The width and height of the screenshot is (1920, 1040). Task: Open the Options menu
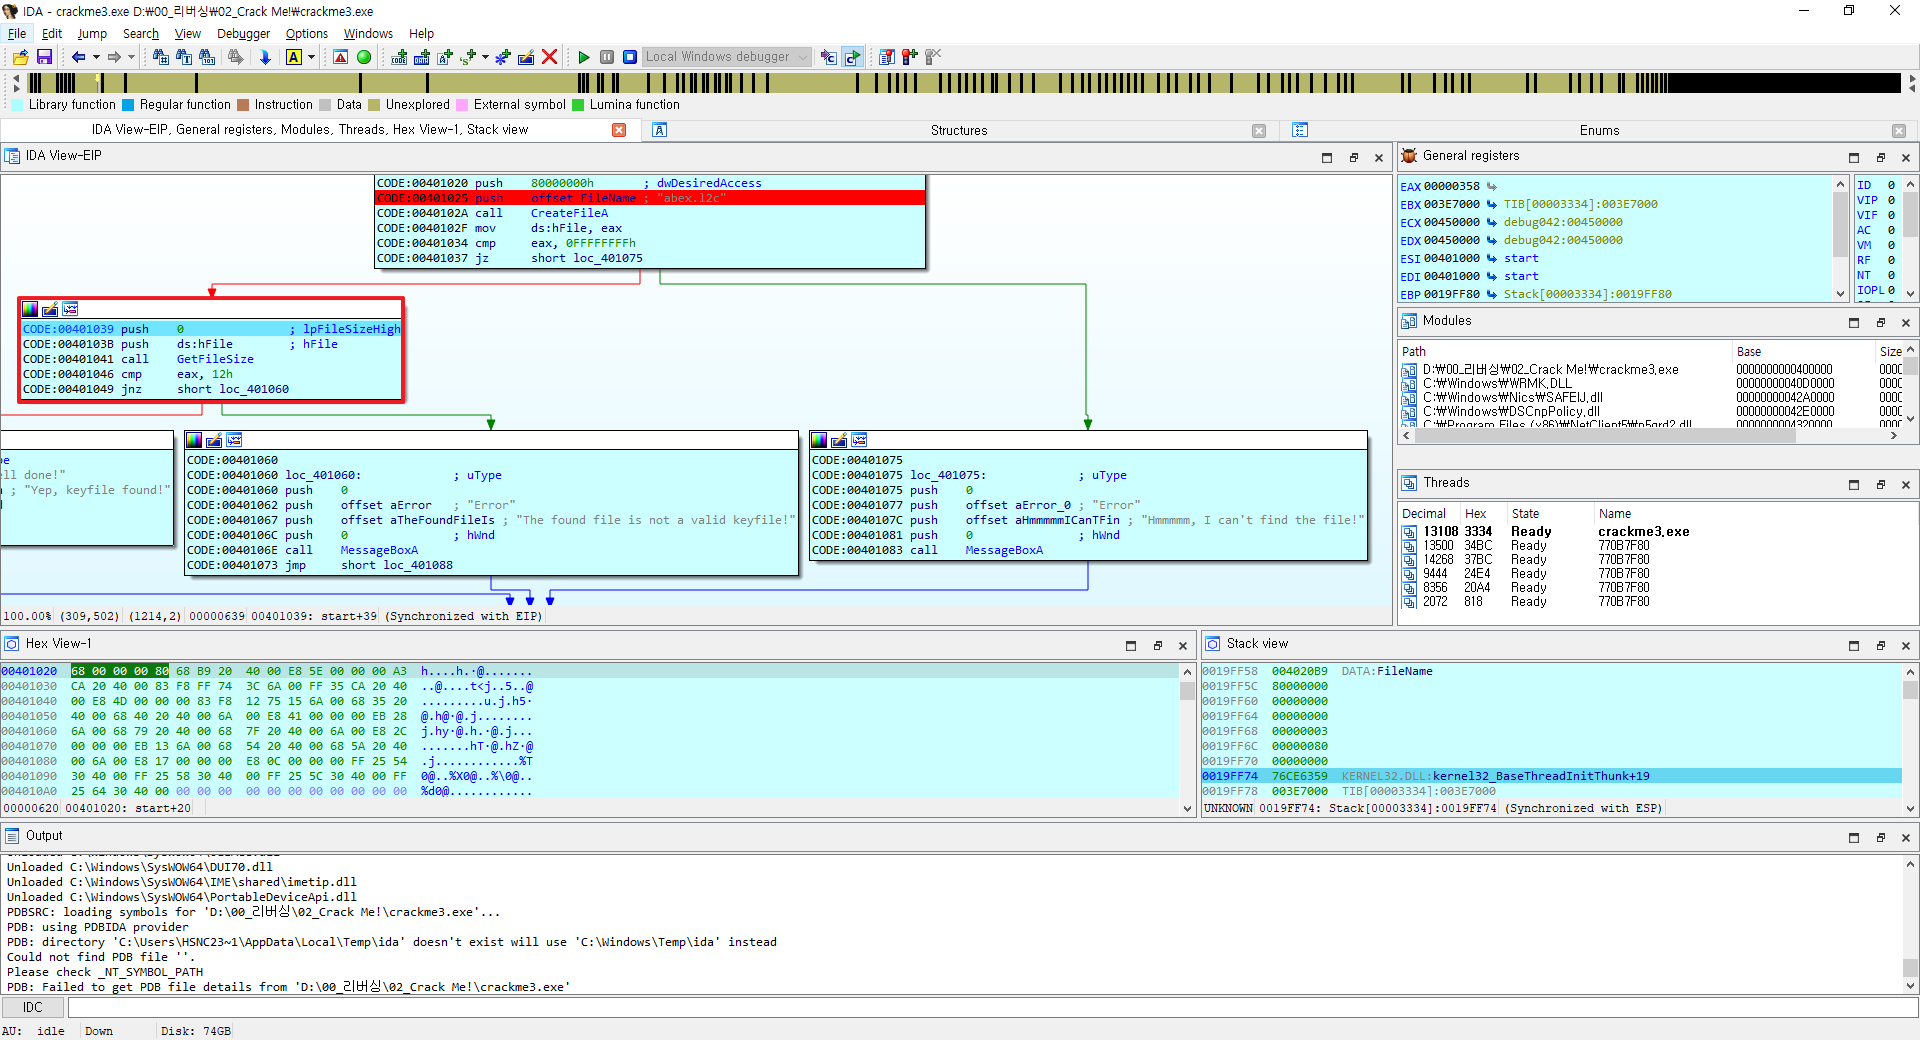click(306, 33)
